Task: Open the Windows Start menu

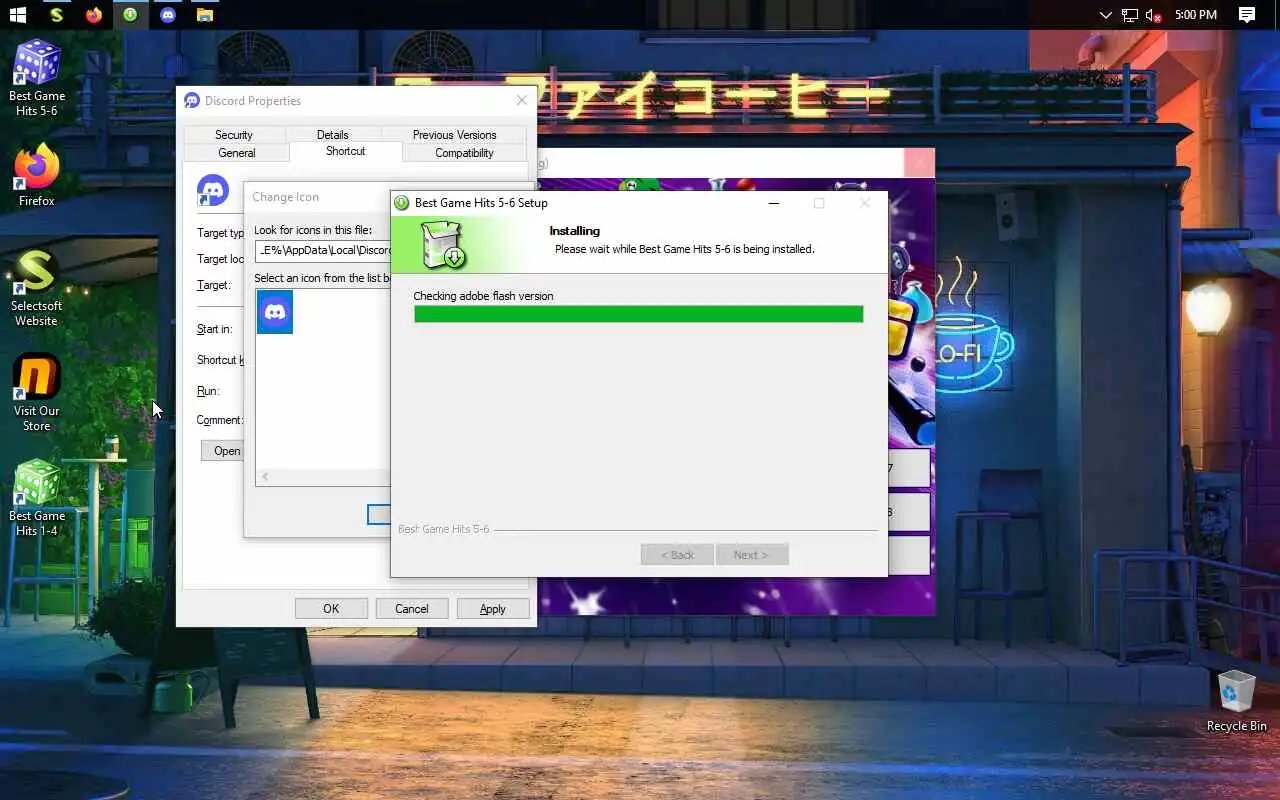Action: (x=18, y=15)
